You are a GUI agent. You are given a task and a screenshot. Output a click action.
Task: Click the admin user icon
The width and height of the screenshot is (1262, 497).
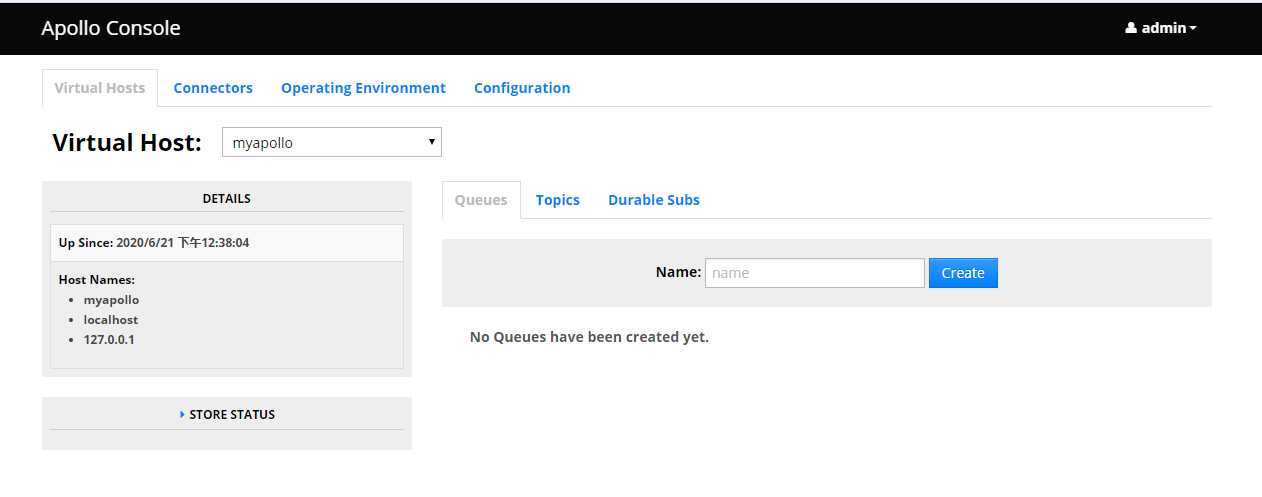[1131, 28]
